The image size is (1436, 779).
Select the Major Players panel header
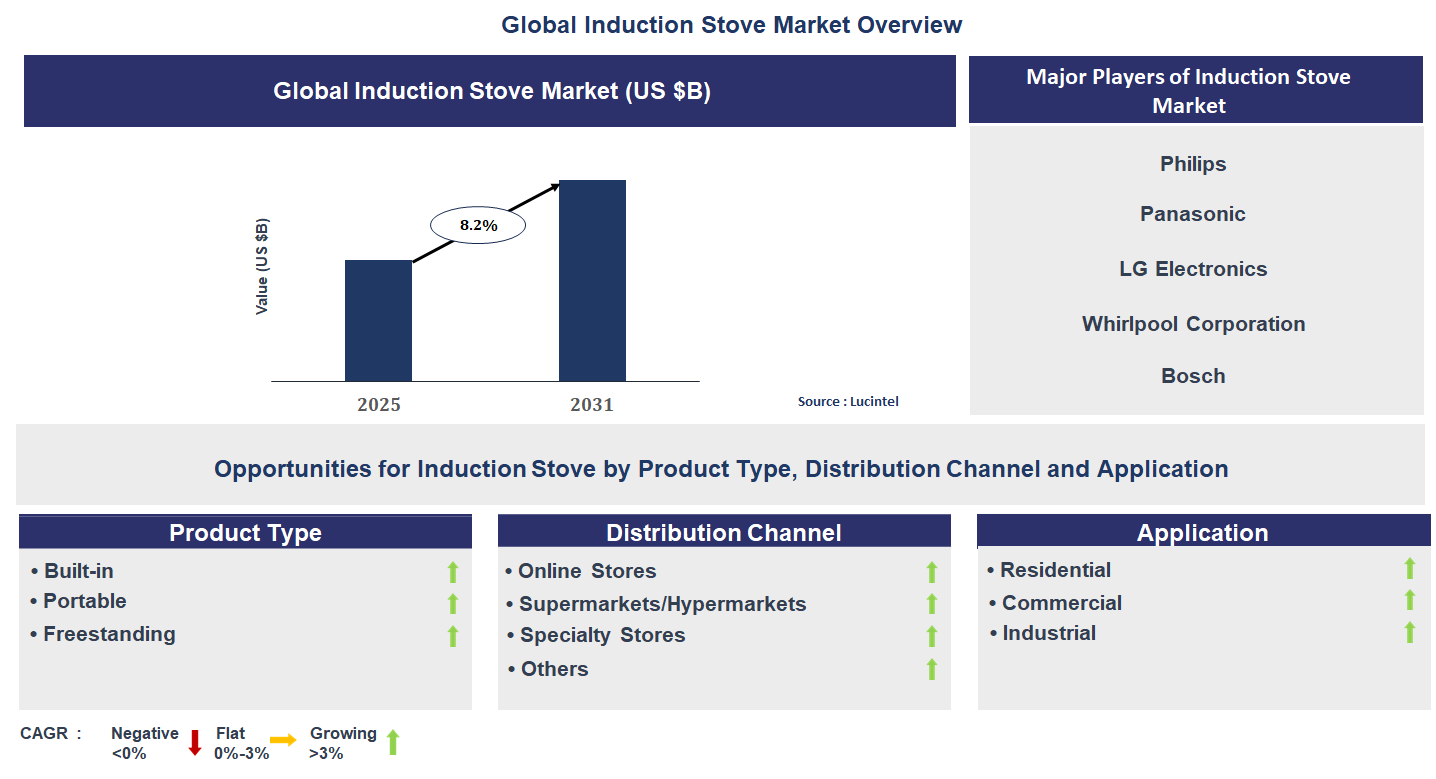pyautogui.click(x=1195, y=90)
